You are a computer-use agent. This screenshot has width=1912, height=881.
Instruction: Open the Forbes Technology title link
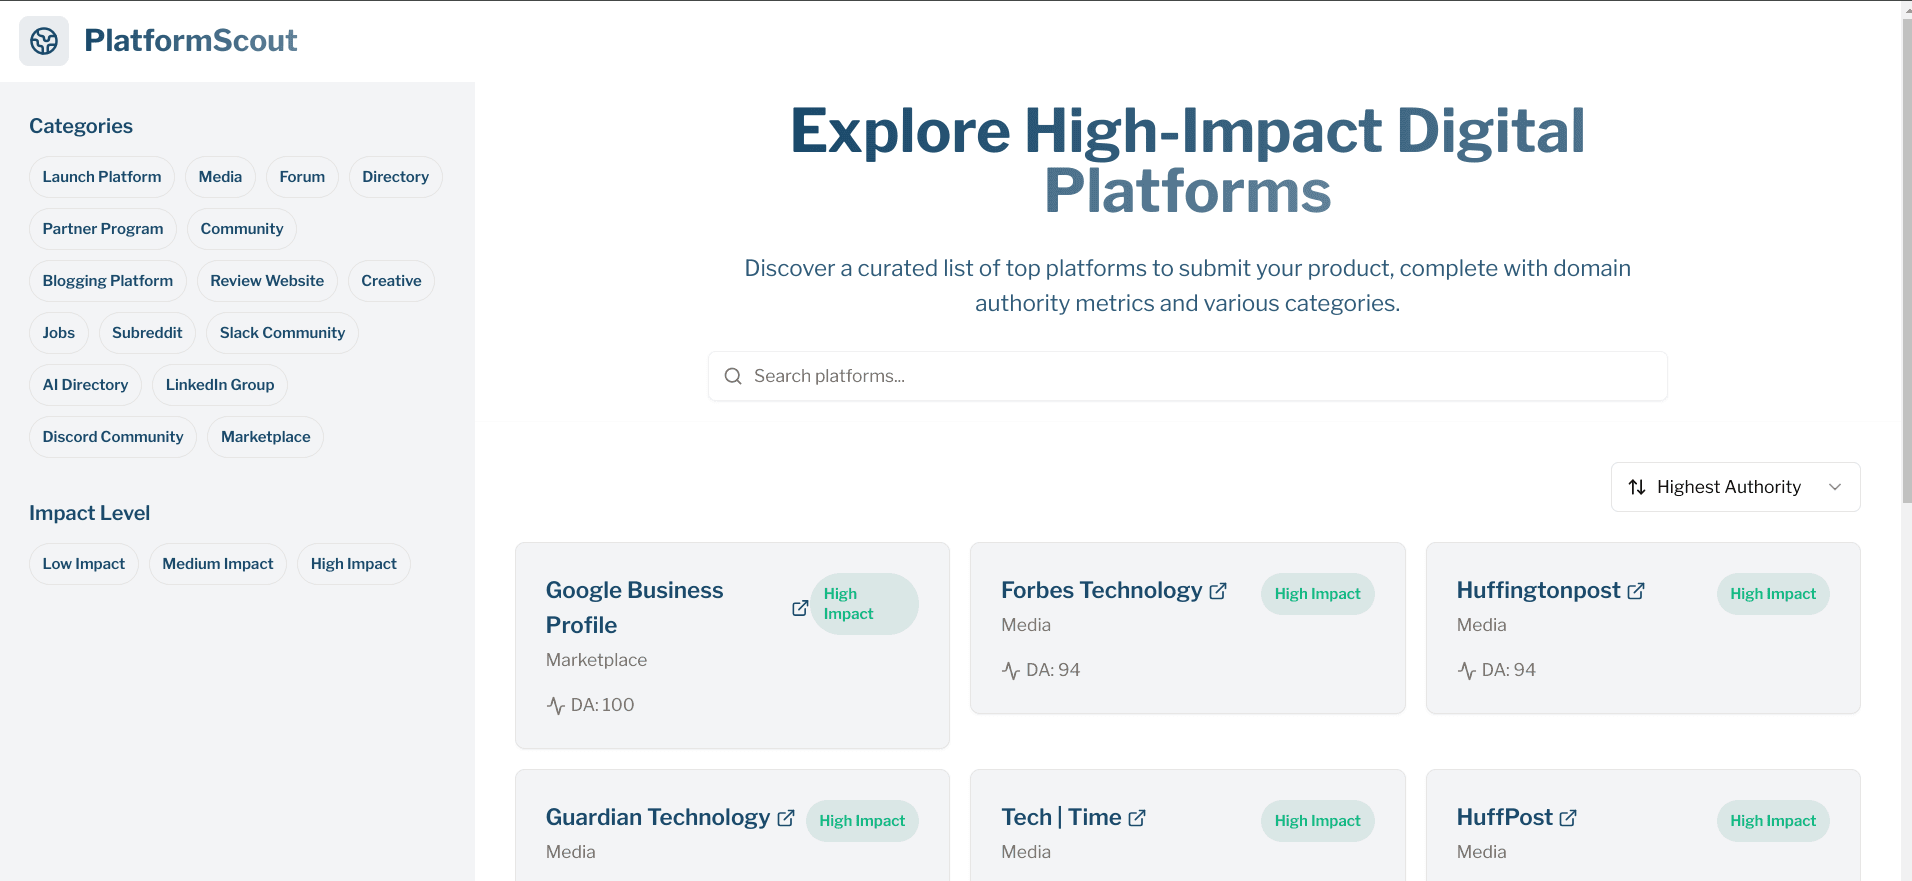1101,591
